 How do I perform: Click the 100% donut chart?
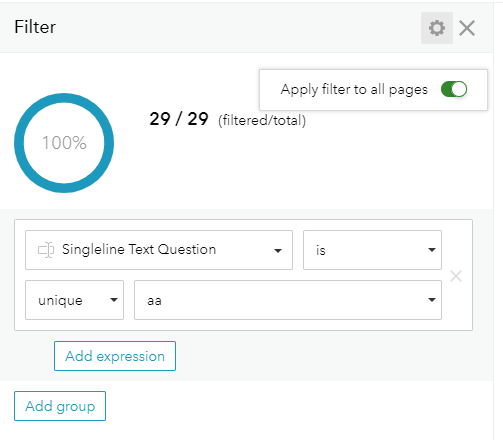click(x=64, y=143)
